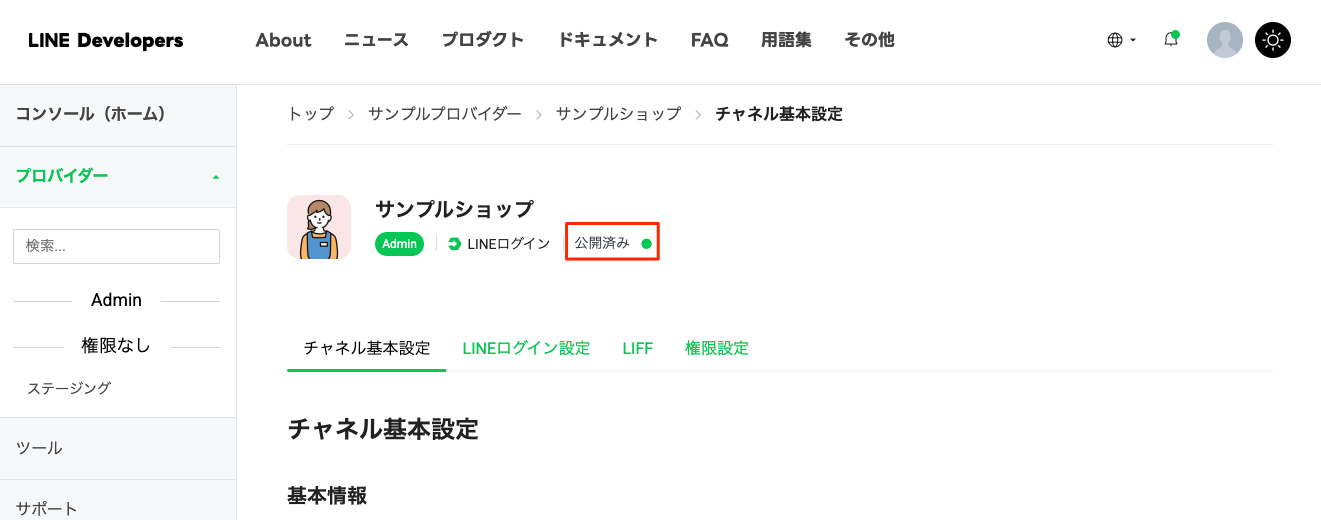Screen dimensions: 1321x520
Task: Open the notifications bell
Action: point(1171,40)
